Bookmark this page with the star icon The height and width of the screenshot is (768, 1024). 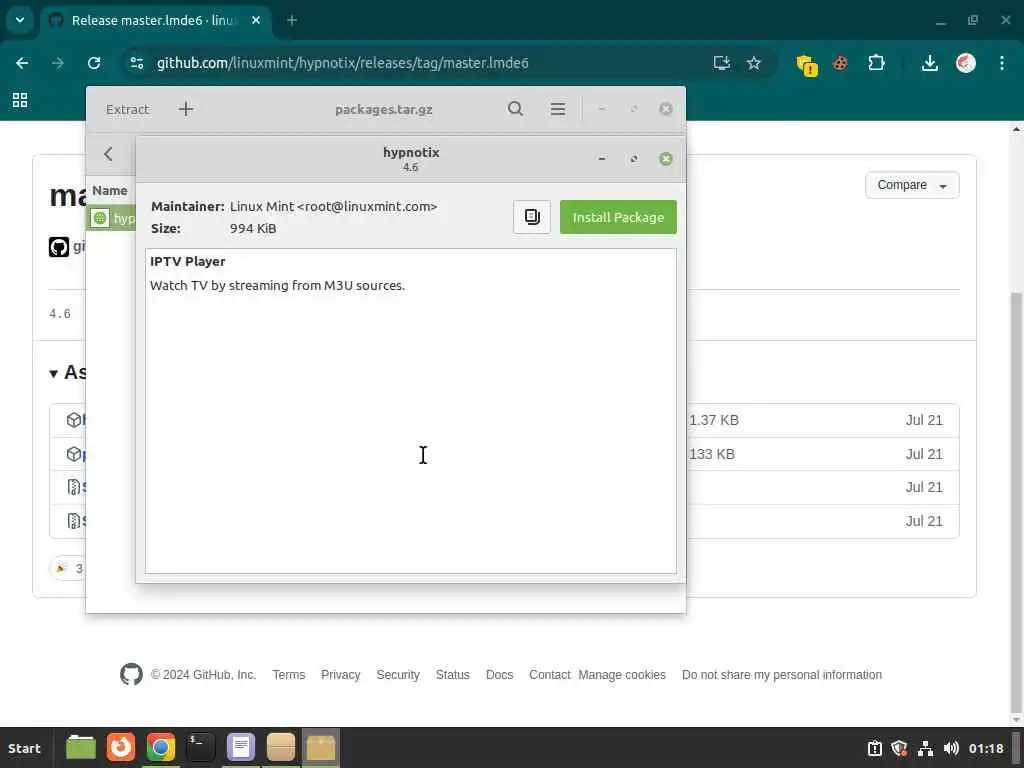754,63
